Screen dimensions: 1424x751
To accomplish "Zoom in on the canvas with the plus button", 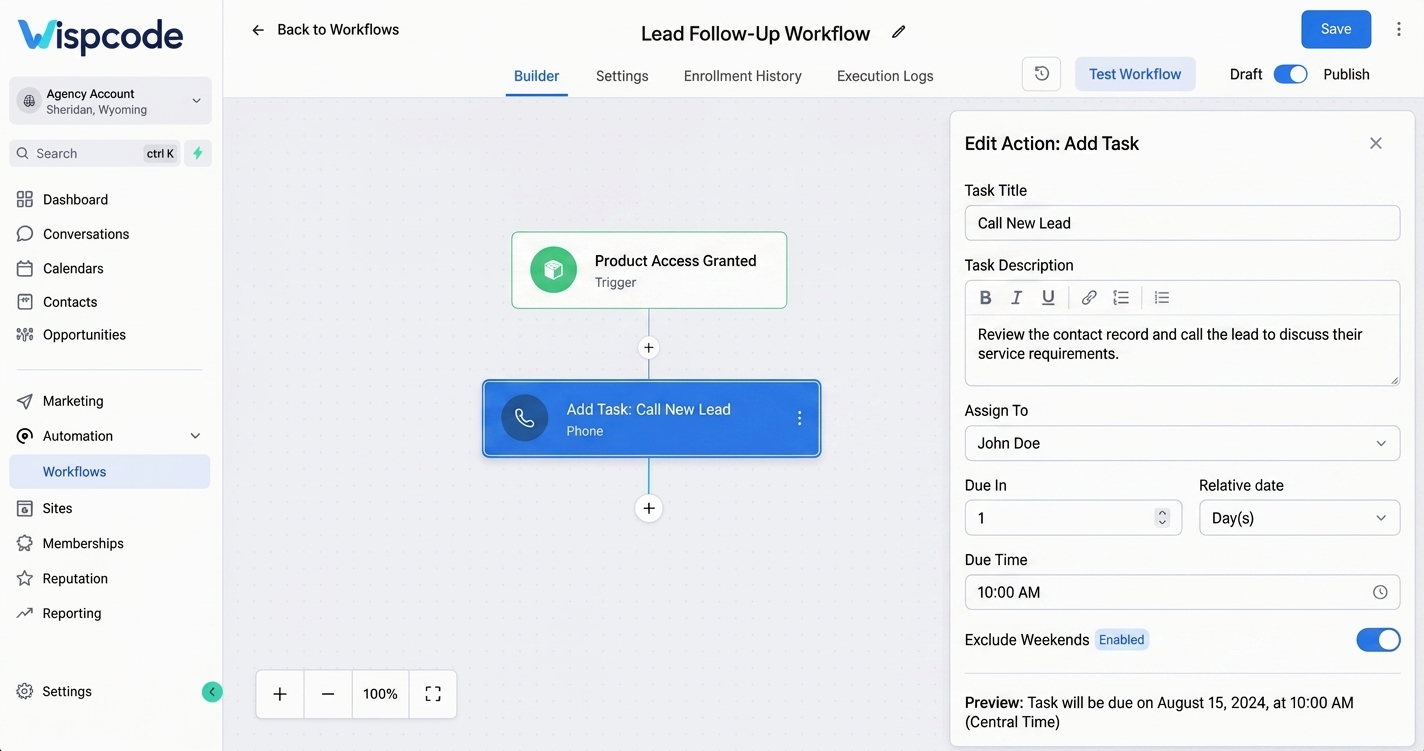I will tap(280, 694).
